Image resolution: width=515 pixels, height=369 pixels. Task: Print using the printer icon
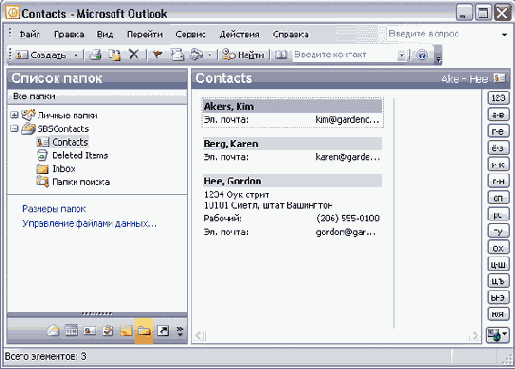(96, 55)
